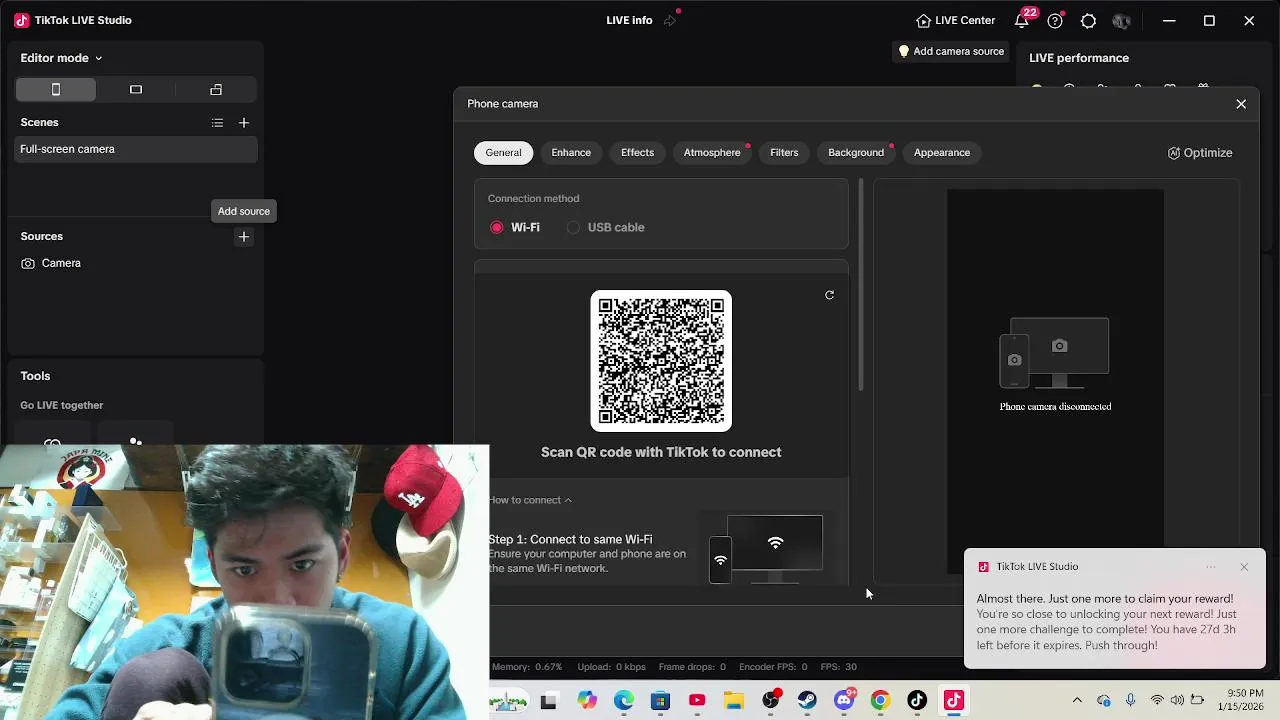Open the help question mark icon
Image resolution: width=1280 pixels, height=720 pixels.
(1055, 20)
